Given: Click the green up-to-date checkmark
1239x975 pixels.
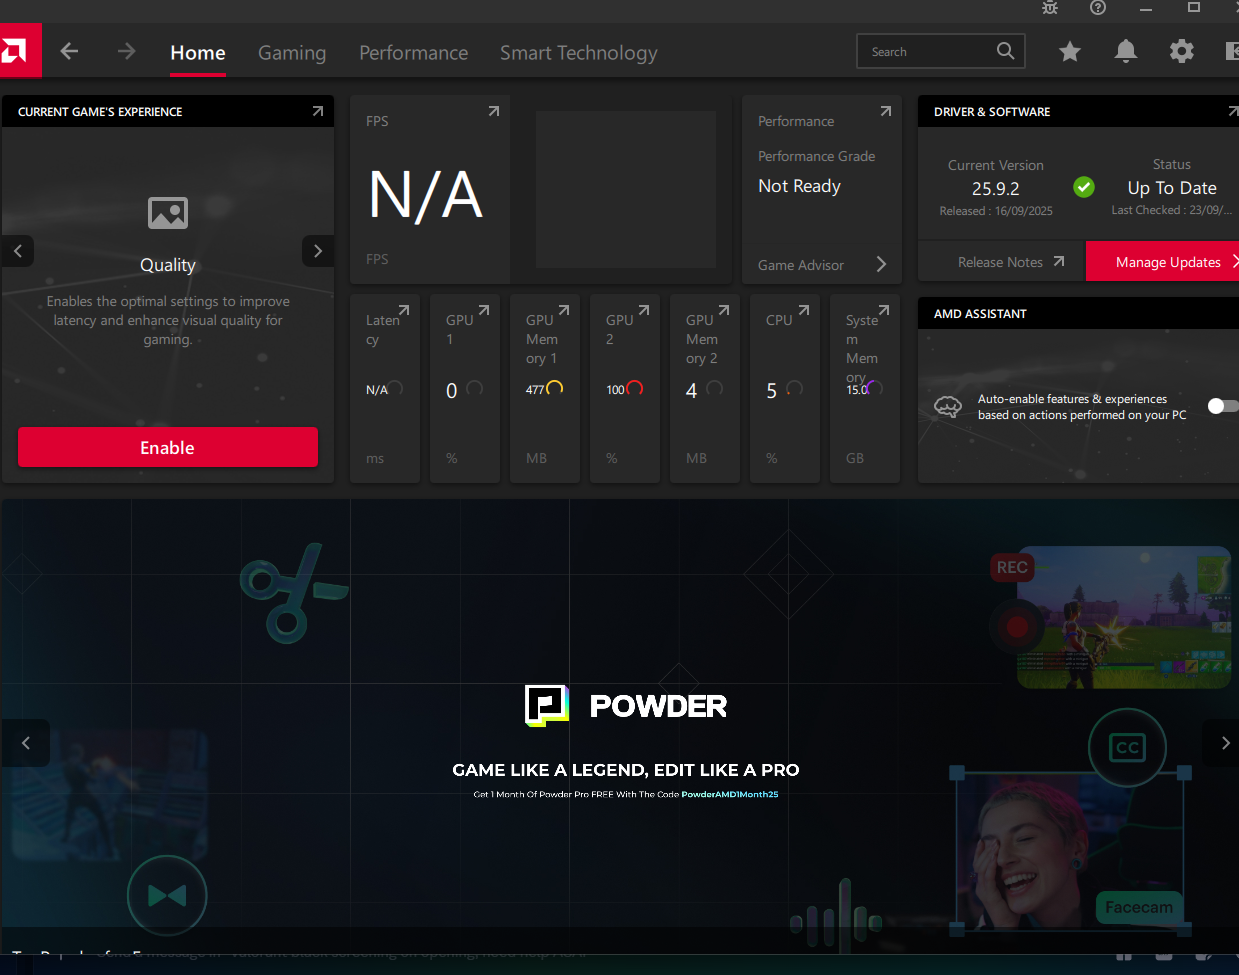Looking at the screenshot, I should pos(1084,187).
